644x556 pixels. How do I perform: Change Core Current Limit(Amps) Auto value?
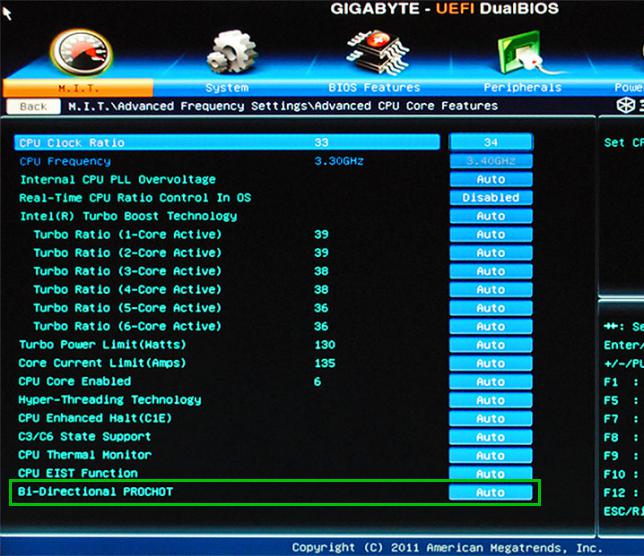pos(491,363)
